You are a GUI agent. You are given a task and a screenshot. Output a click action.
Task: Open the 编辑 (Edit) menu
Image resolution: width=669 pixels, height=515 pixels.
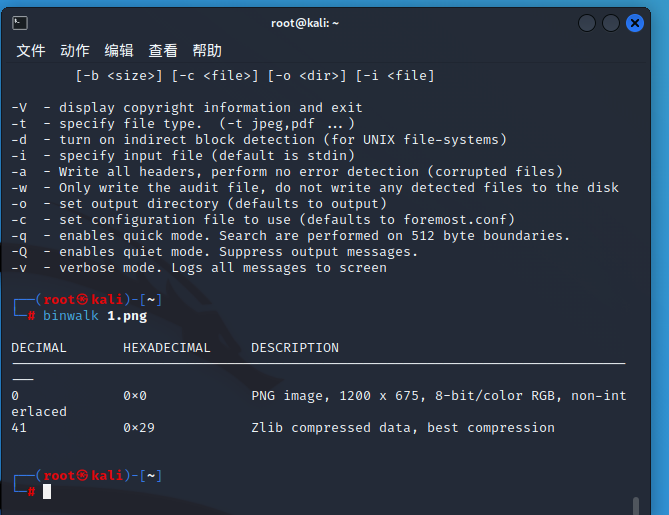pyautogui.click(x=119, y=51)
